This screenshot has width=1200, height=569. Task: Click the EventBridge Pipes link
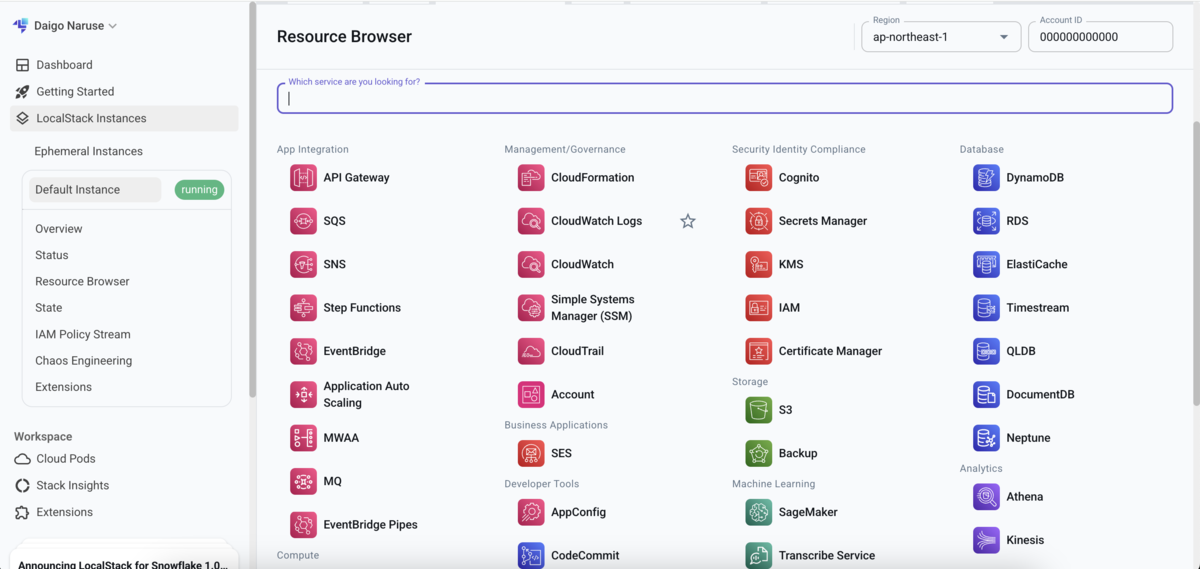point(370,525)
